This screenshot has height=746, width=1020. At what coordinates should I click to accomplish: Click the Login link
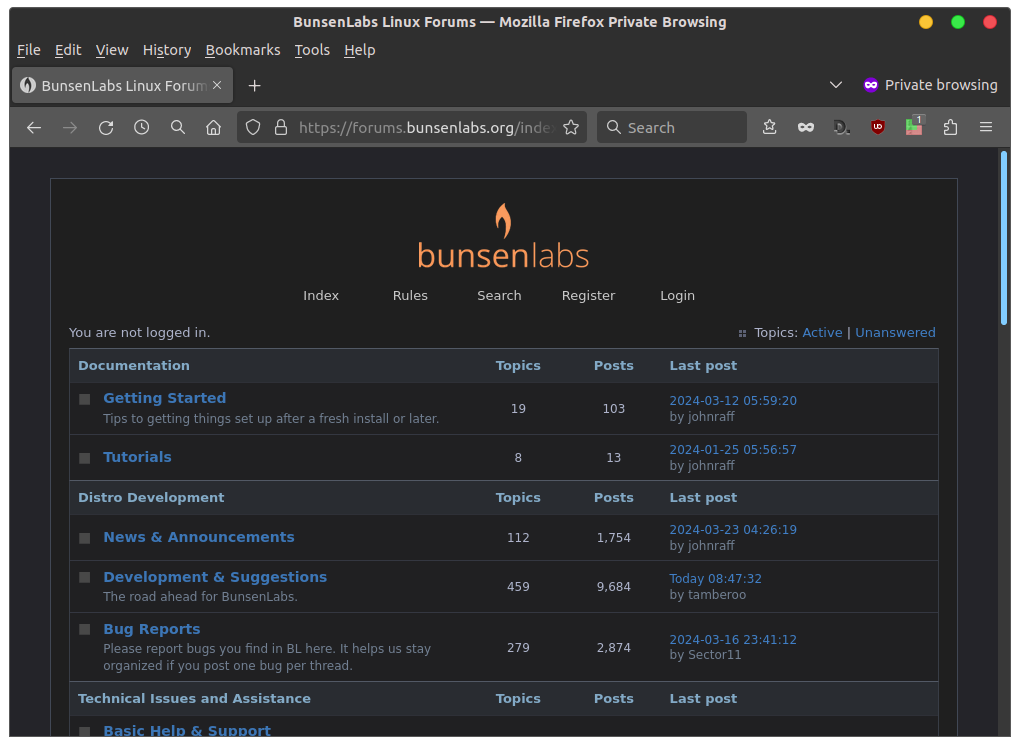[x=677, y=296]
